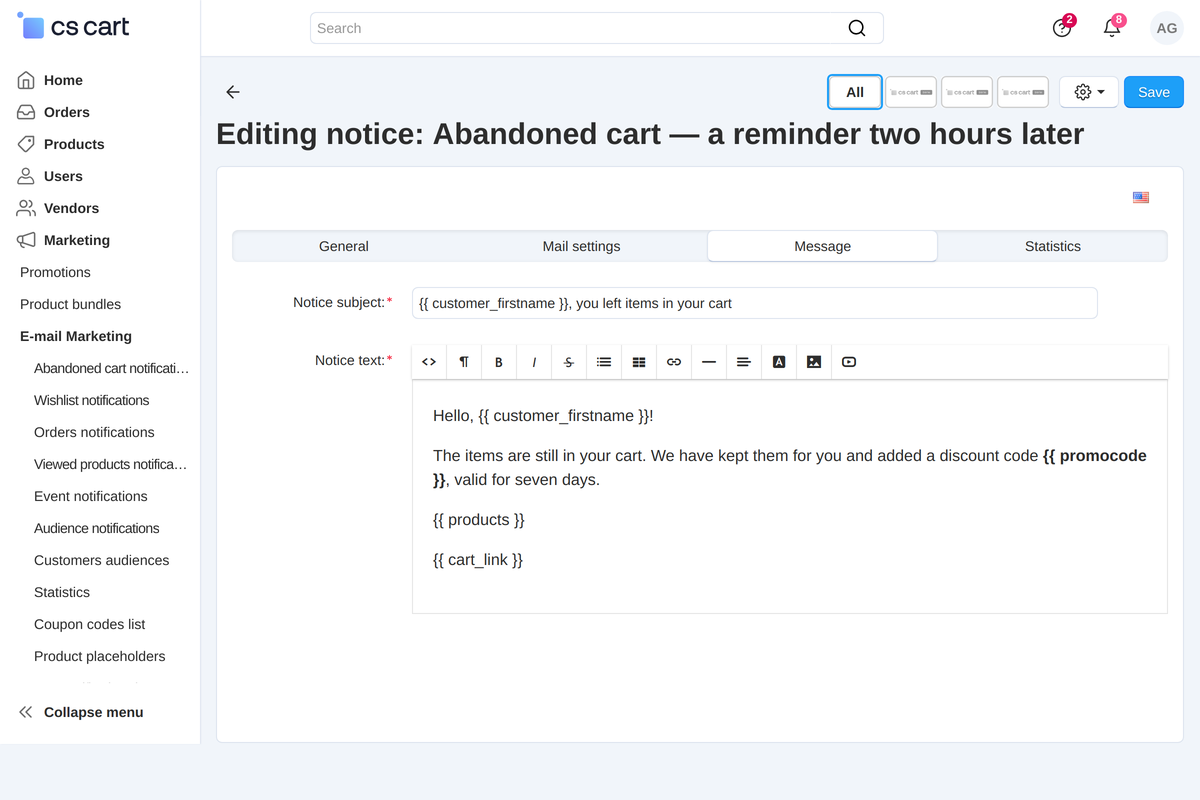Insert a table in the editor

click(639, 362)
